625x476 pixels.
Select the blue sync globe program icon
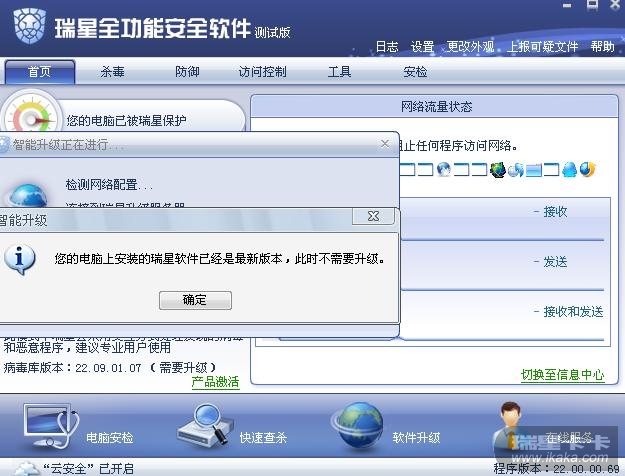(516, 170)
